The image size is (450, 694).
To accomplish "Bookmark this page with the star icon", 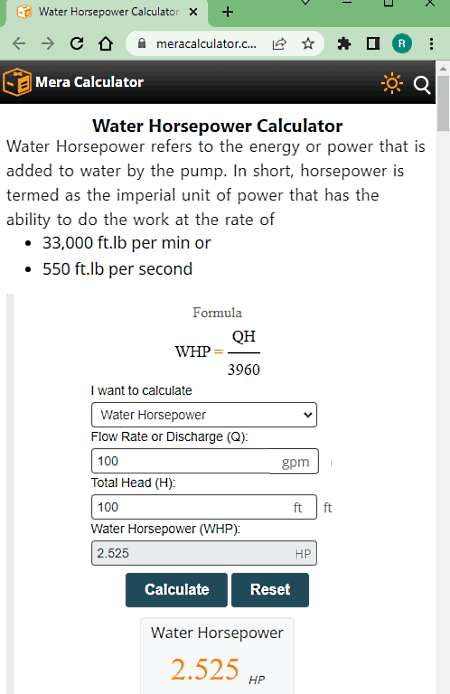I will click(308, 43).
